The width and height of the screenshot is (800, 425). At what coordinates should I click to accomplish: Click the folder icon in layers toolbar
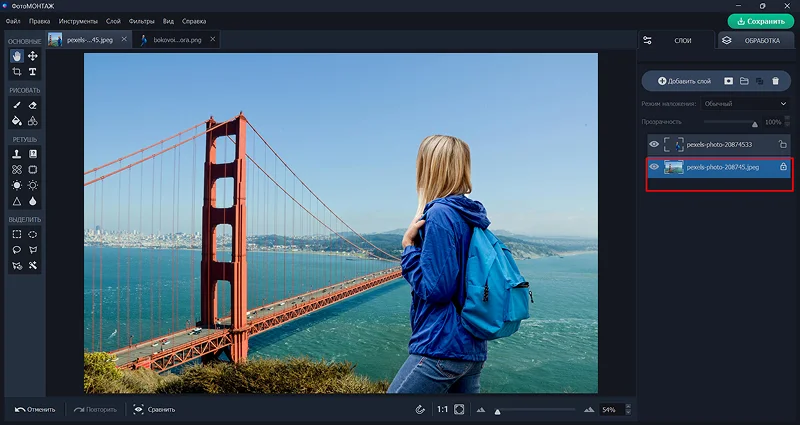744,81
